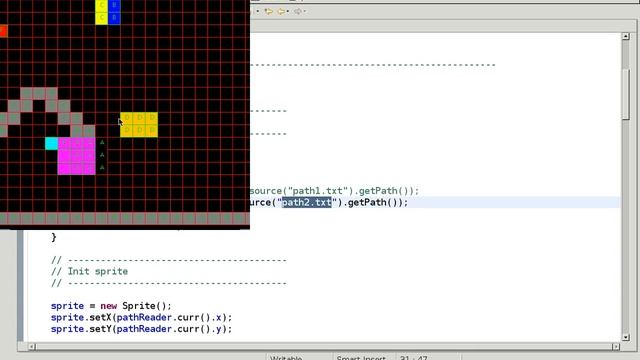Click the topmost green A letter
Screen dimensions: 640x360
click(x=102, y=142)
